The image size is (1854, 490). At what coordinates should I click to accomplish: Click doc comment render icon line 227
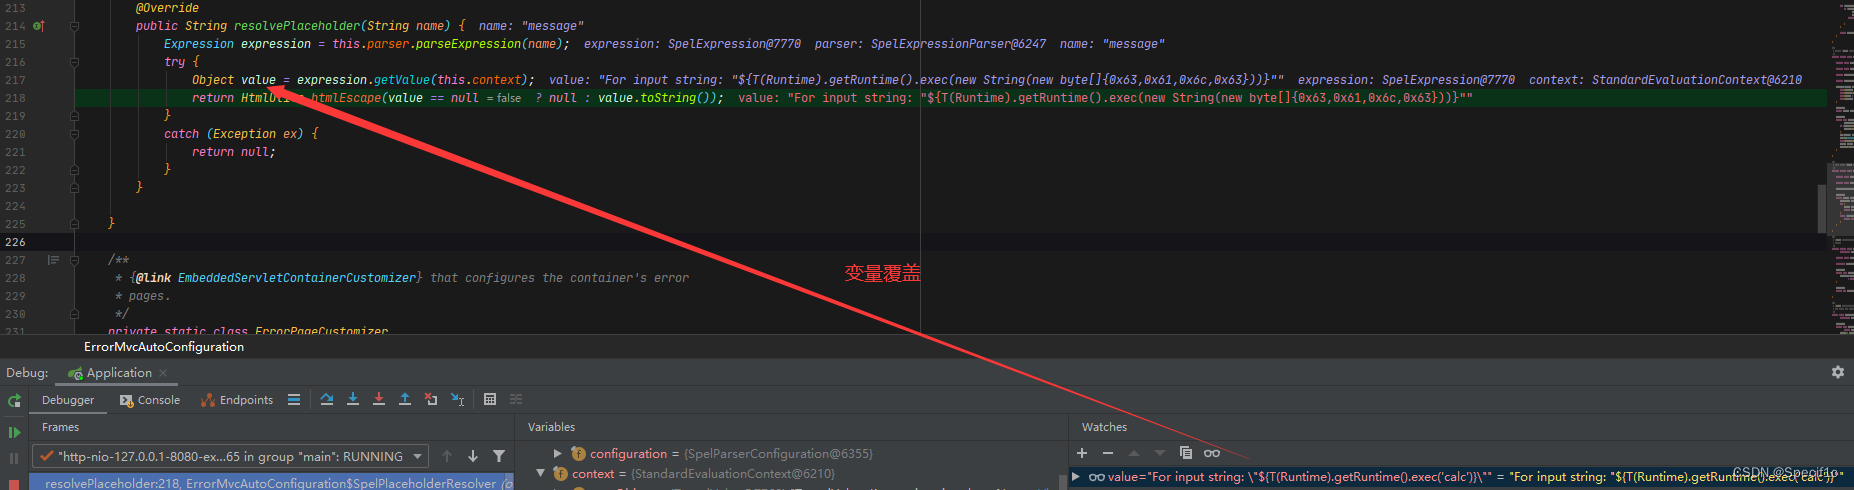coord(53,260)
